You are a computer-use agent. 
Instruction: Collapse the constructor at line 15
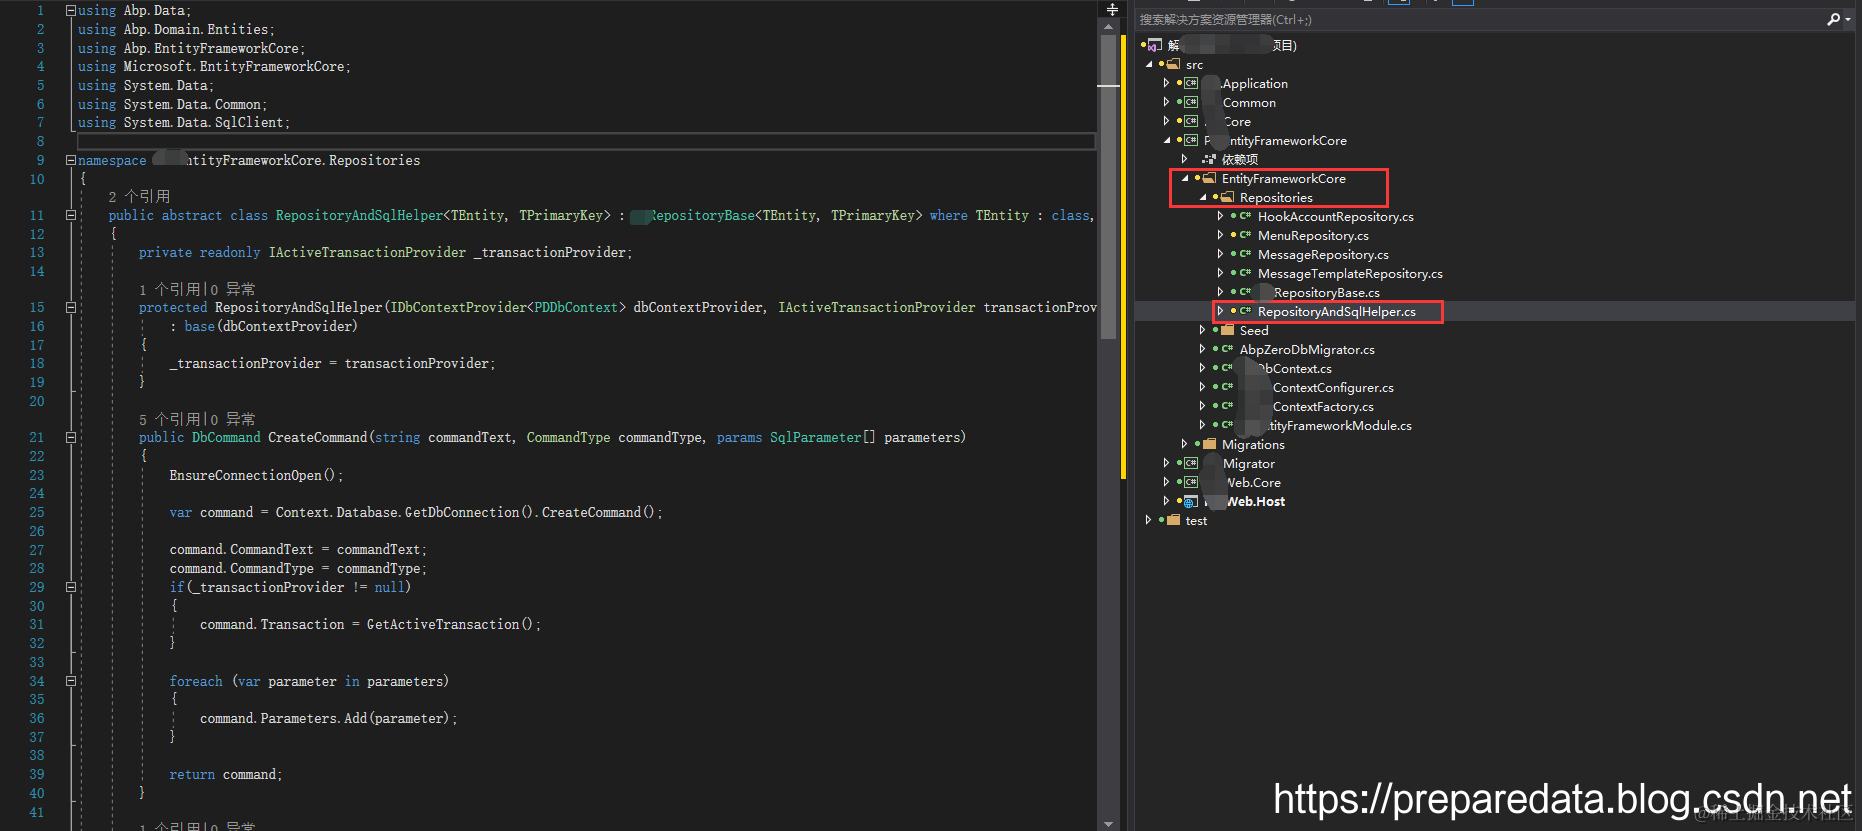[x=71, y=307]
